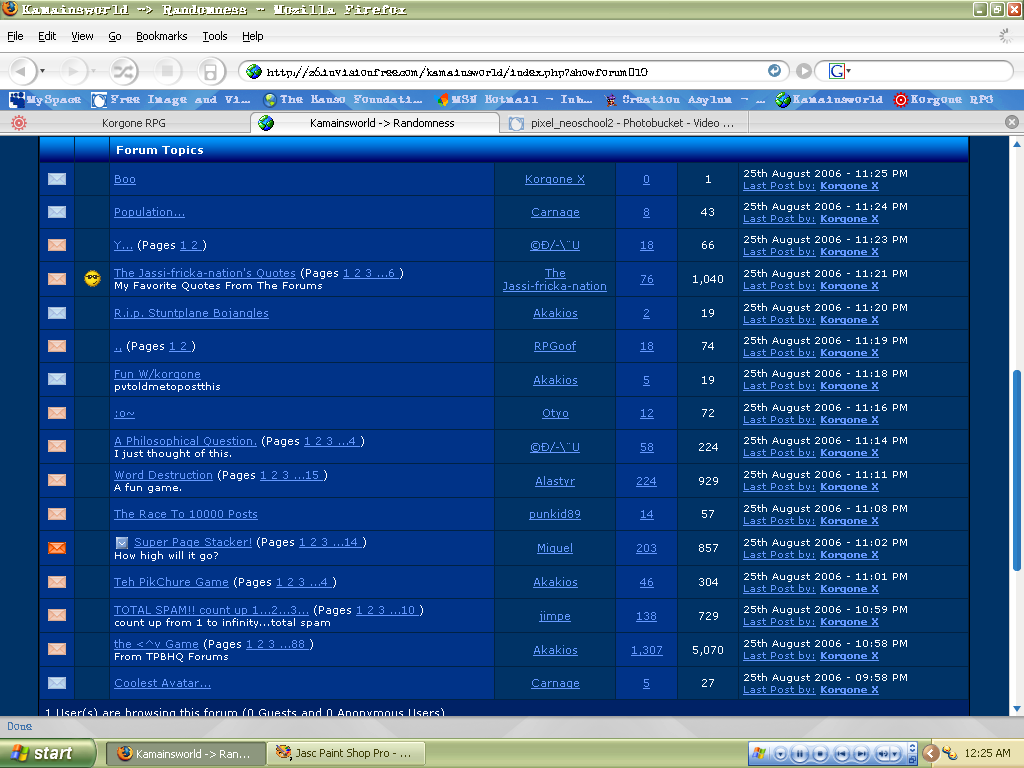The width and height of the screenshot is (1024, 768).
Task: Select the Kamainsworld Randomness tab
Action: point(375,123)
